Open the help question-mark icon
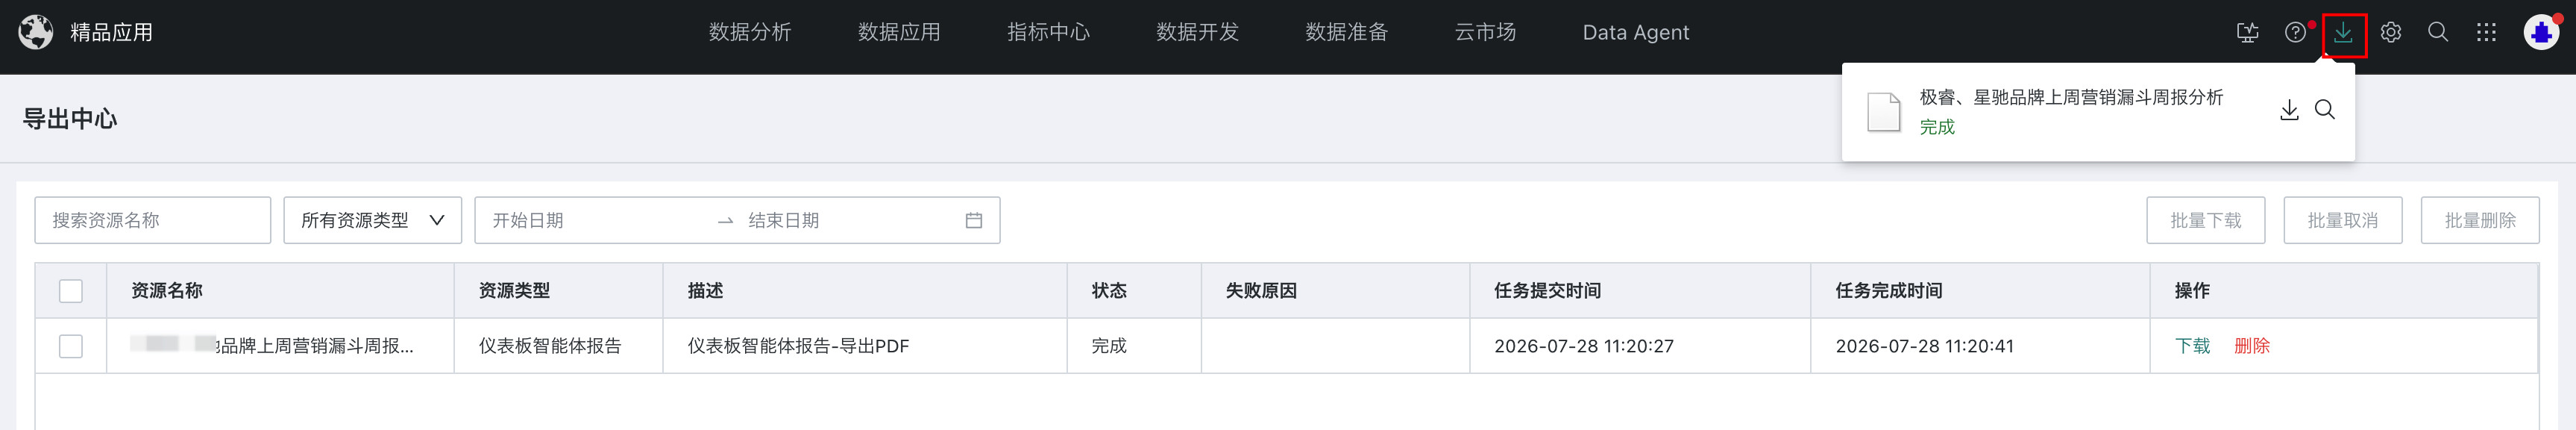This screenshot has height=430, width=2576. click(2295, 33)
